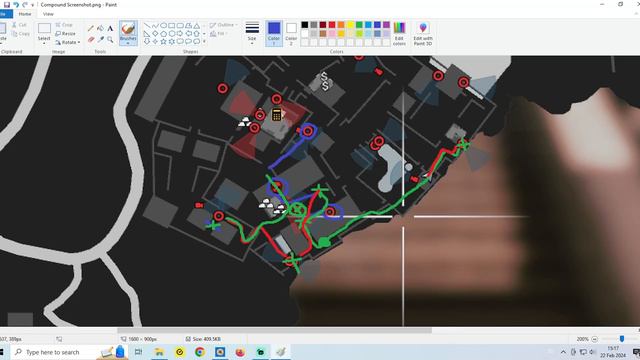Save the image with the floppy disk icon
Viewport: 640px width, 360px height.
(x=7, y=4)
